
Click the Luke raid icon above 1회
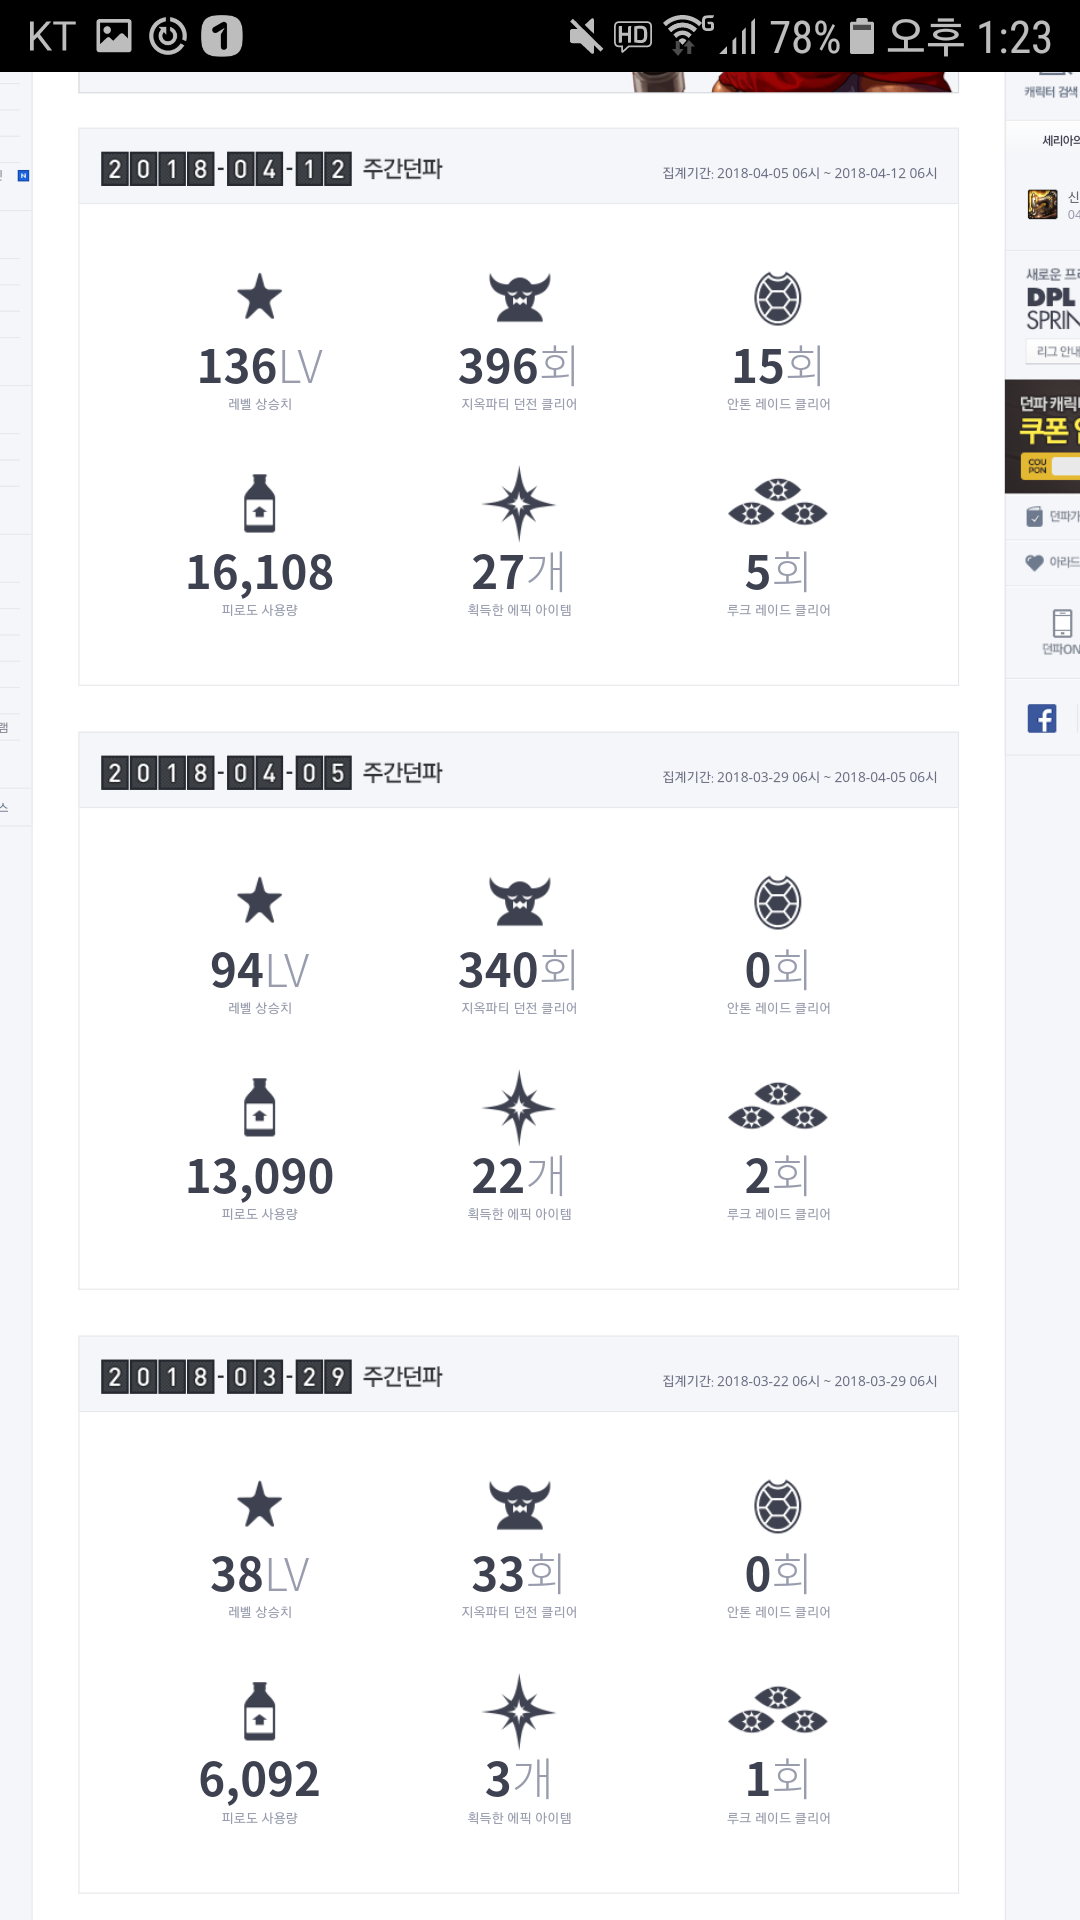coord(778,1711)
